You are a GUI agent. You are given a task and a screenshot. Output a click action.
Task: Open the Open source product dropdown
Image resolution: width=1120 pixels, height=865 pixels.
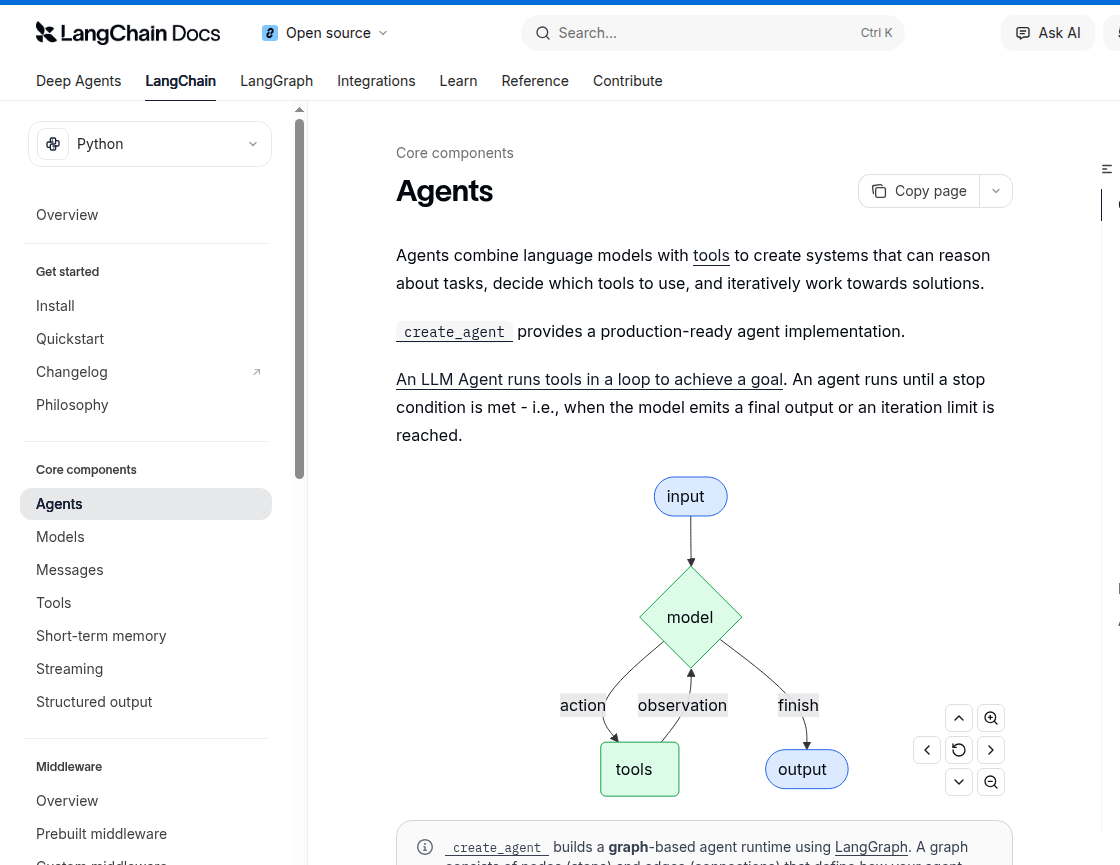click(x=325, y=33)
